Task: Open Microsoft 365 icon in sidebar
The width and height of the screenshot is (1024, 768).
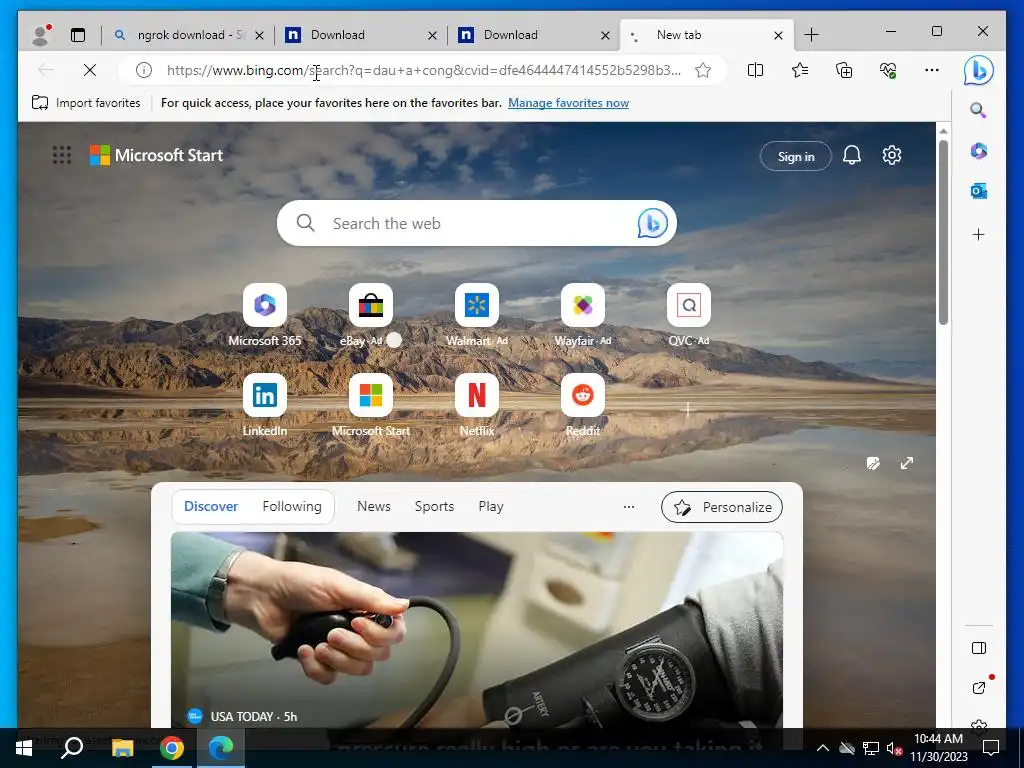Action: (978, 151)
